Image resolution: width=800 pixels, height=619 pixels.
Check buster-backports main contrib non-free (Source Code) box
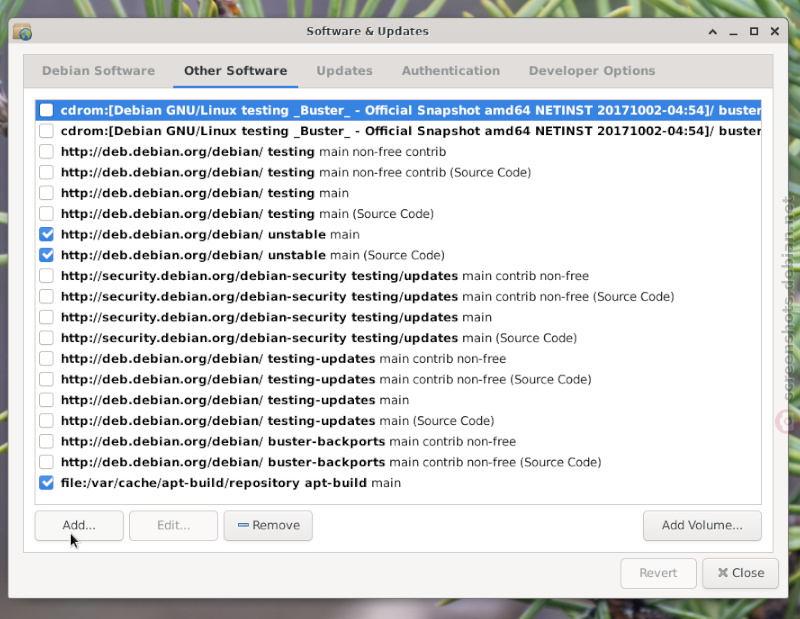coord(46,462)
